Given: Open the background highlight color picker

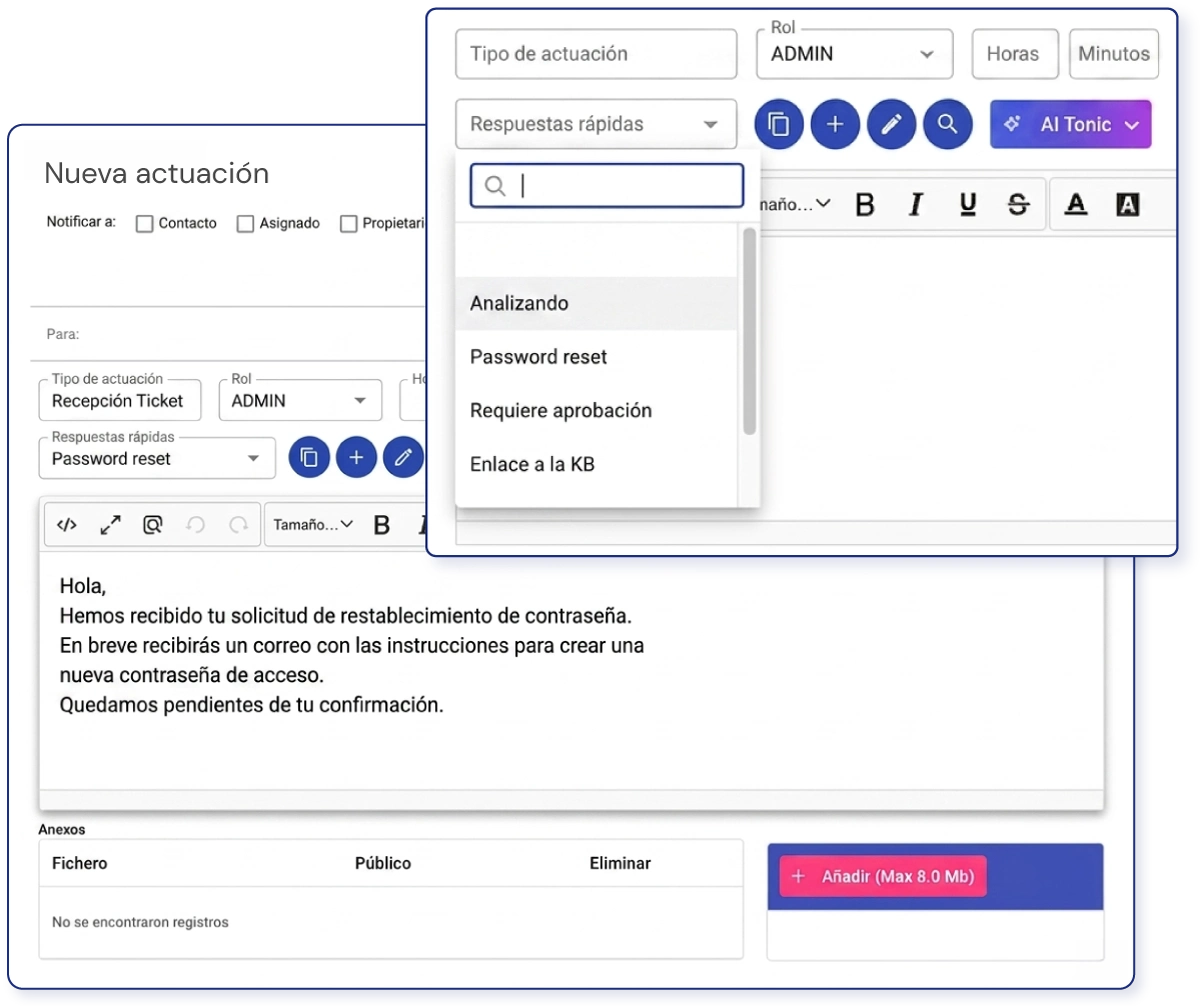Looking at the screenshot, I should (x=1127, y=205).
